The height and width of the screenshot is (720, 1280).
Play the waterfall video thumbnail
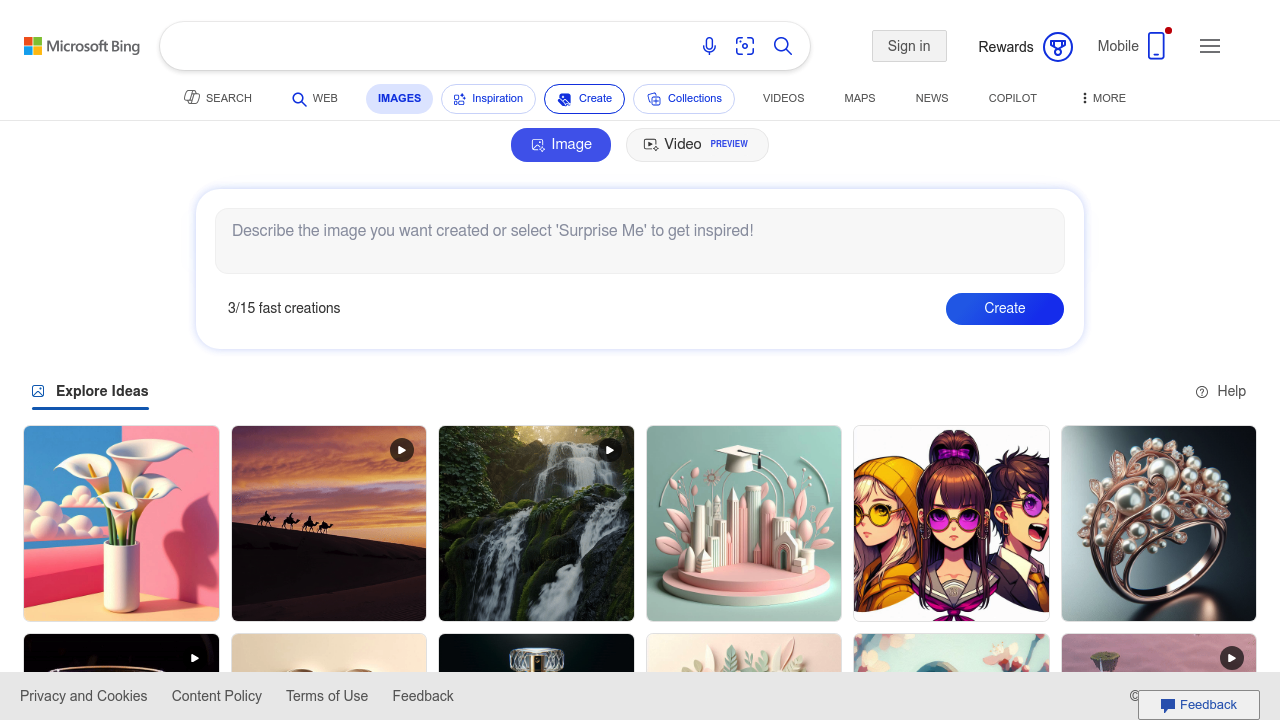point(609,450)
